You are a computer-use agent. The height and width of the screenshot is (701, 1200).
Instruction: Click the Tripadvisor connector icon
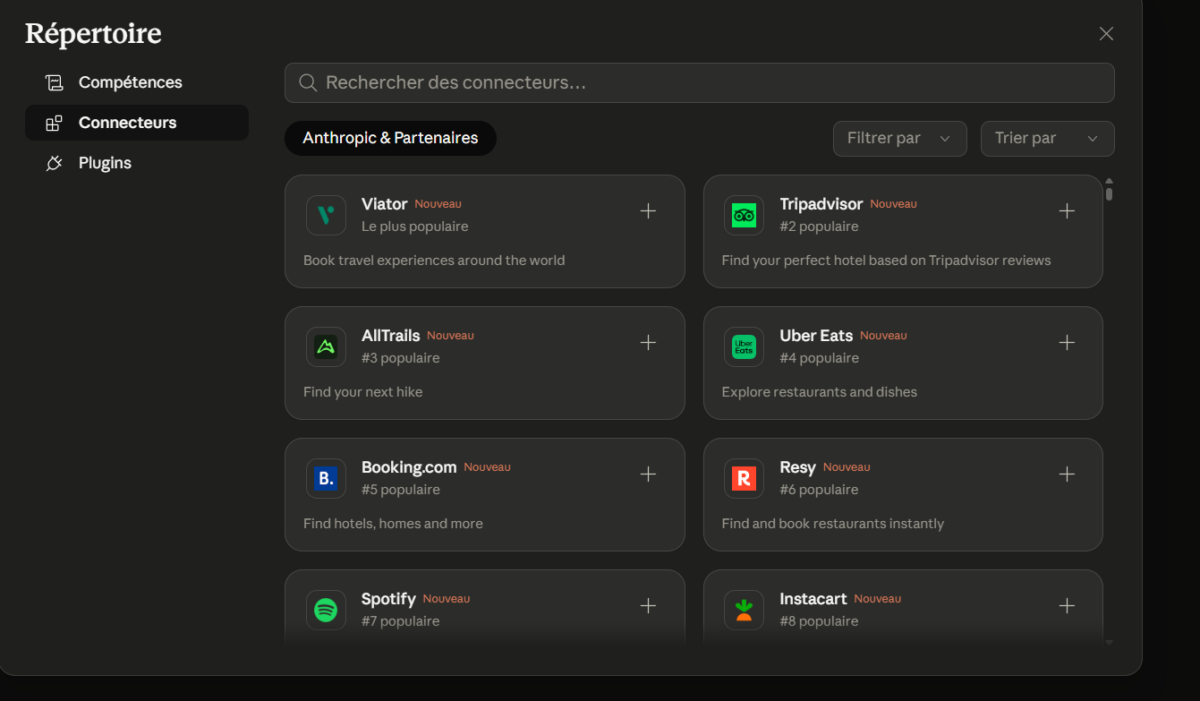744,214
